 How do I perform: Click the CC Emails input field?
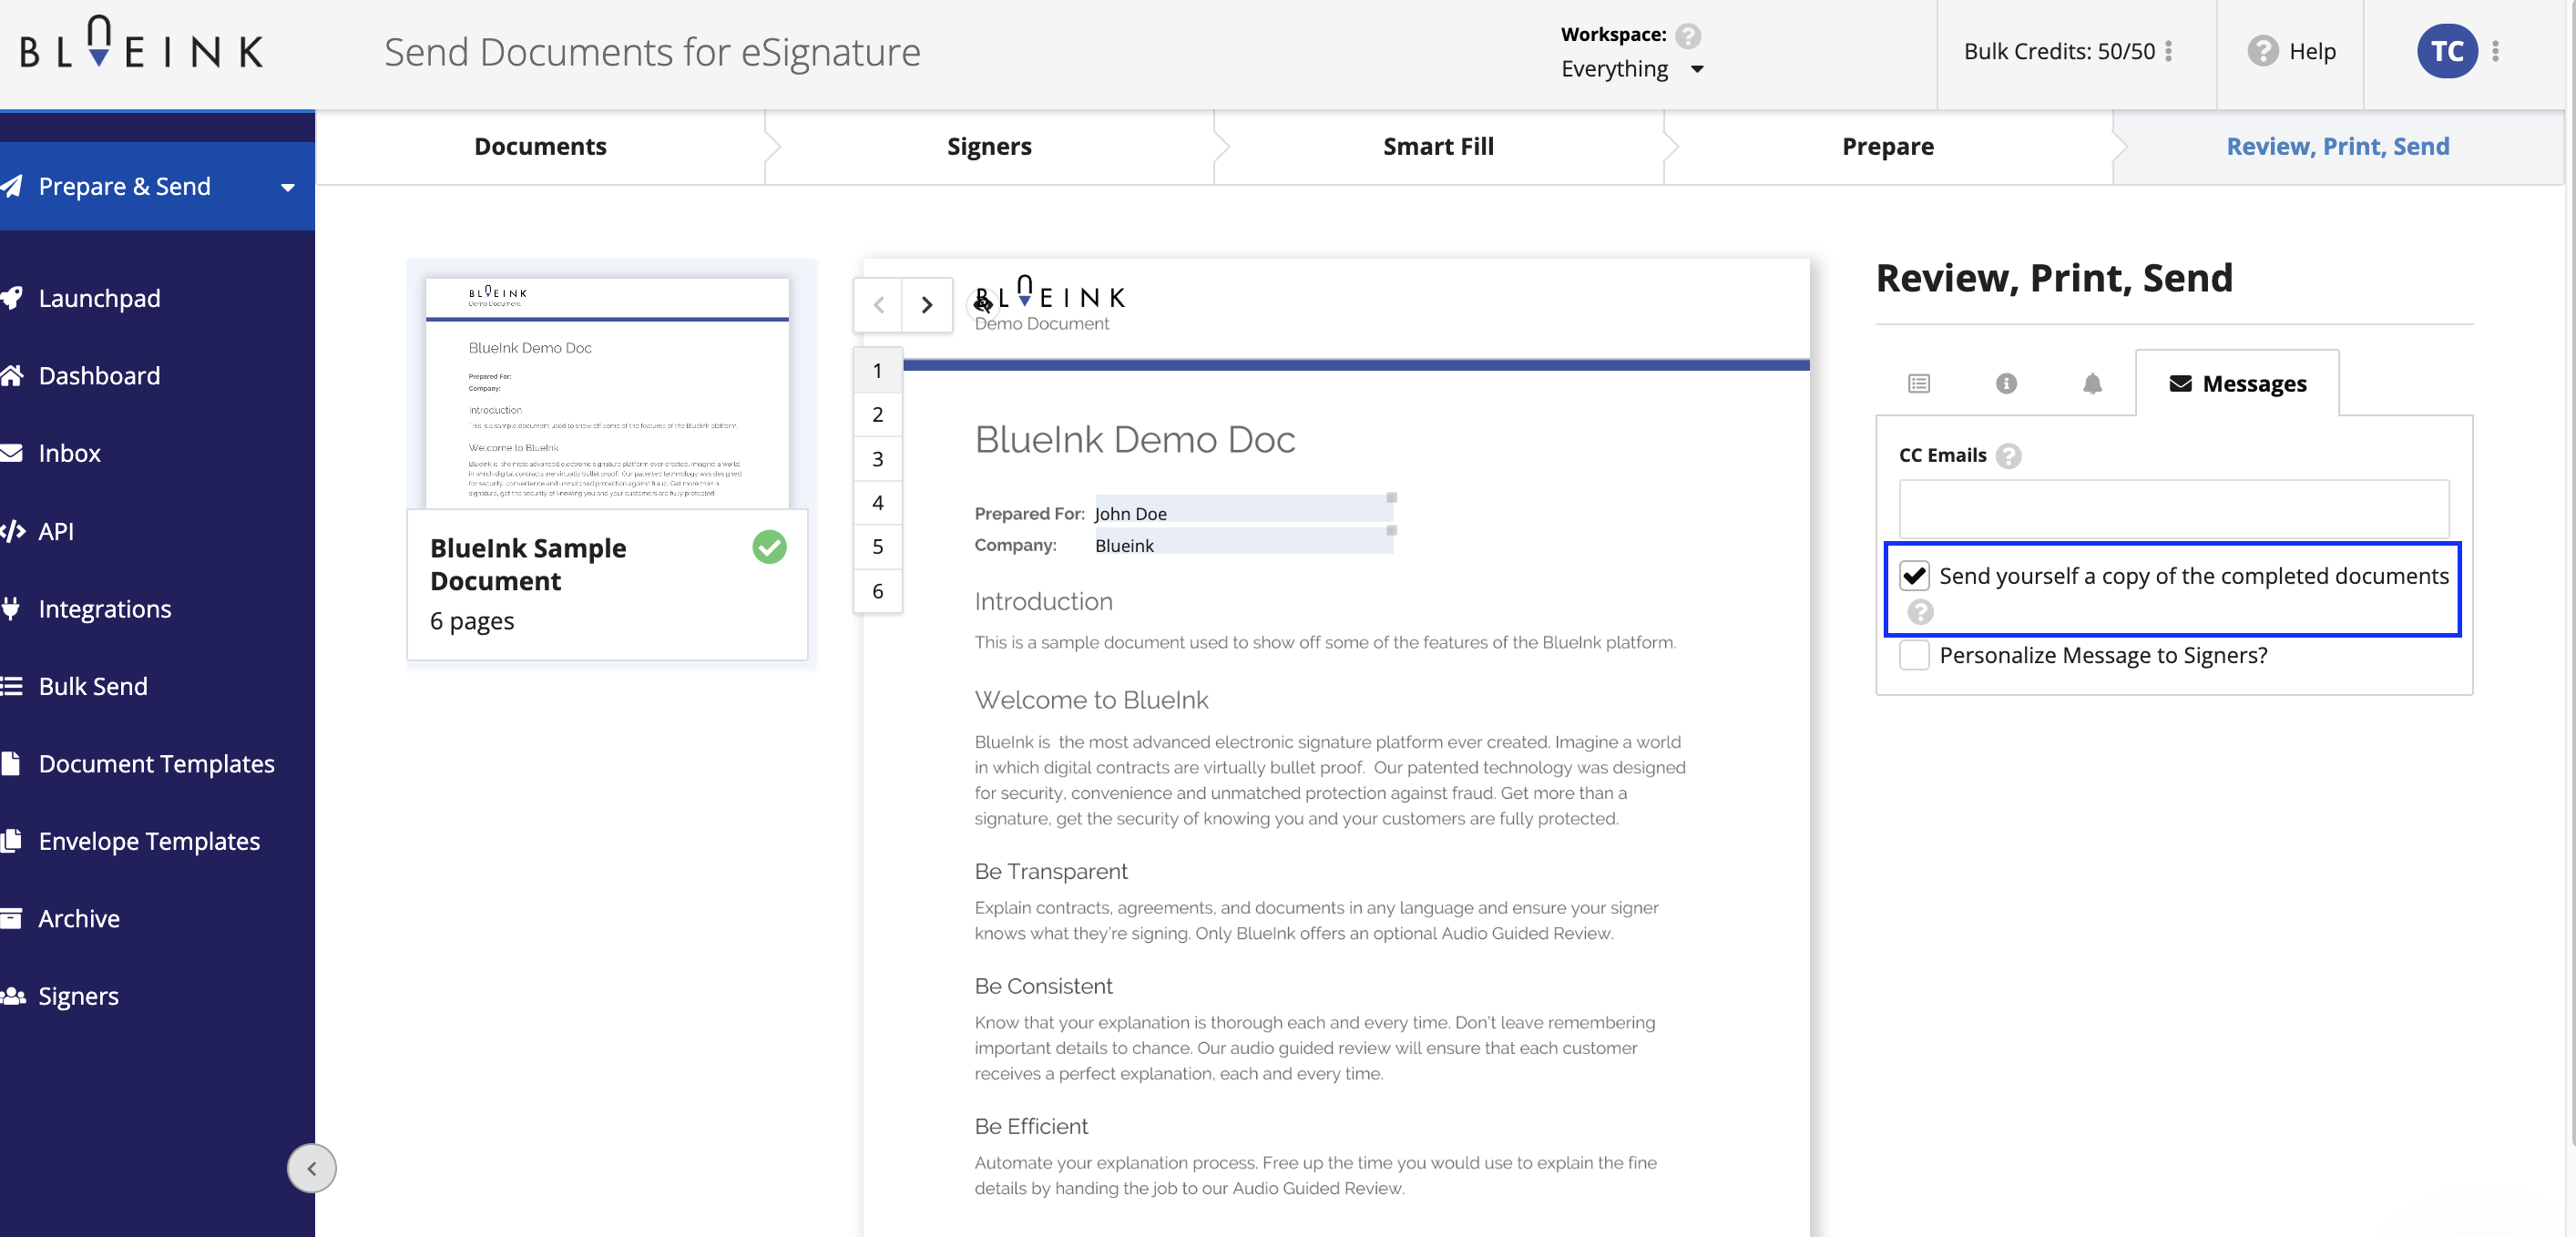(2174, 509)
